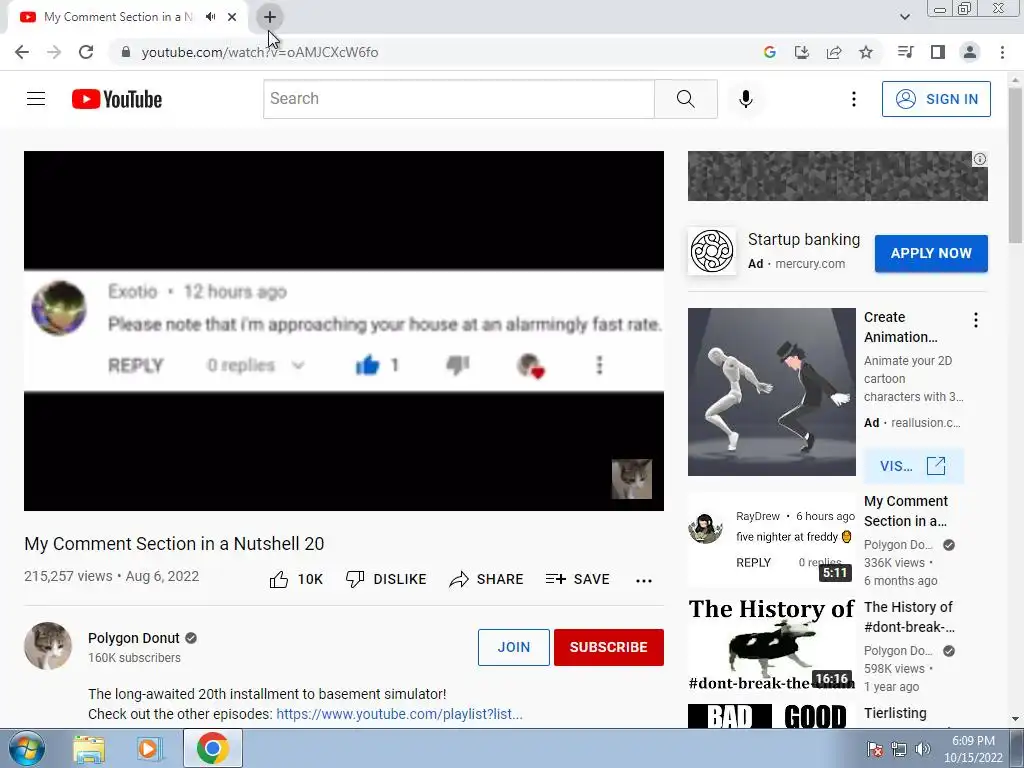Click the Mercury ad logo

[712, 251]
